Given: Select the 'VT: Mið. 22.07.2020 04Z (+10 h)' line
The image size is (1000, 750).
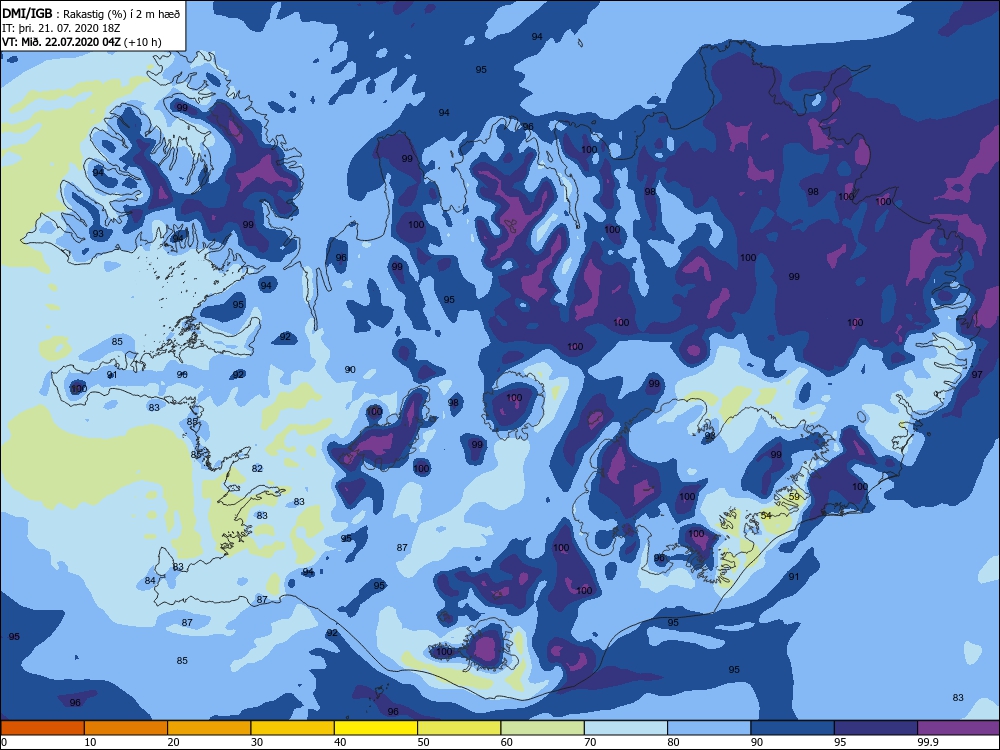Looking at the screenshot, I should coord(82,42).
